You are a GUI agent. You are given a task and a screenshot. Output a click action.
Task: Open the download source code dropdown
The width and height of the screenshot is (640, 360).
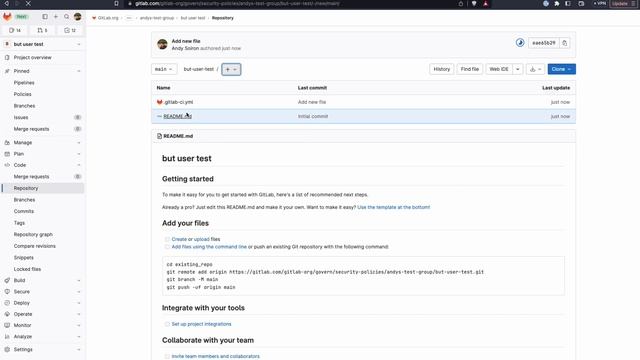pos(535,69)
